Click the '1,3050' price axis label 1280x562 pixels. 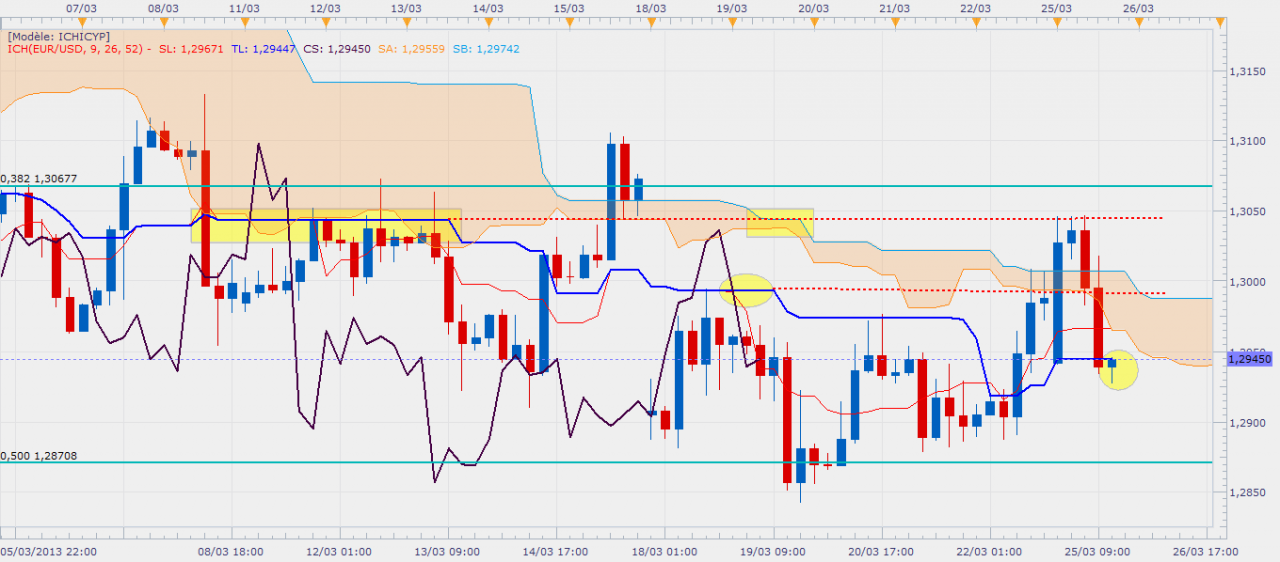(x=1247, y=212)
